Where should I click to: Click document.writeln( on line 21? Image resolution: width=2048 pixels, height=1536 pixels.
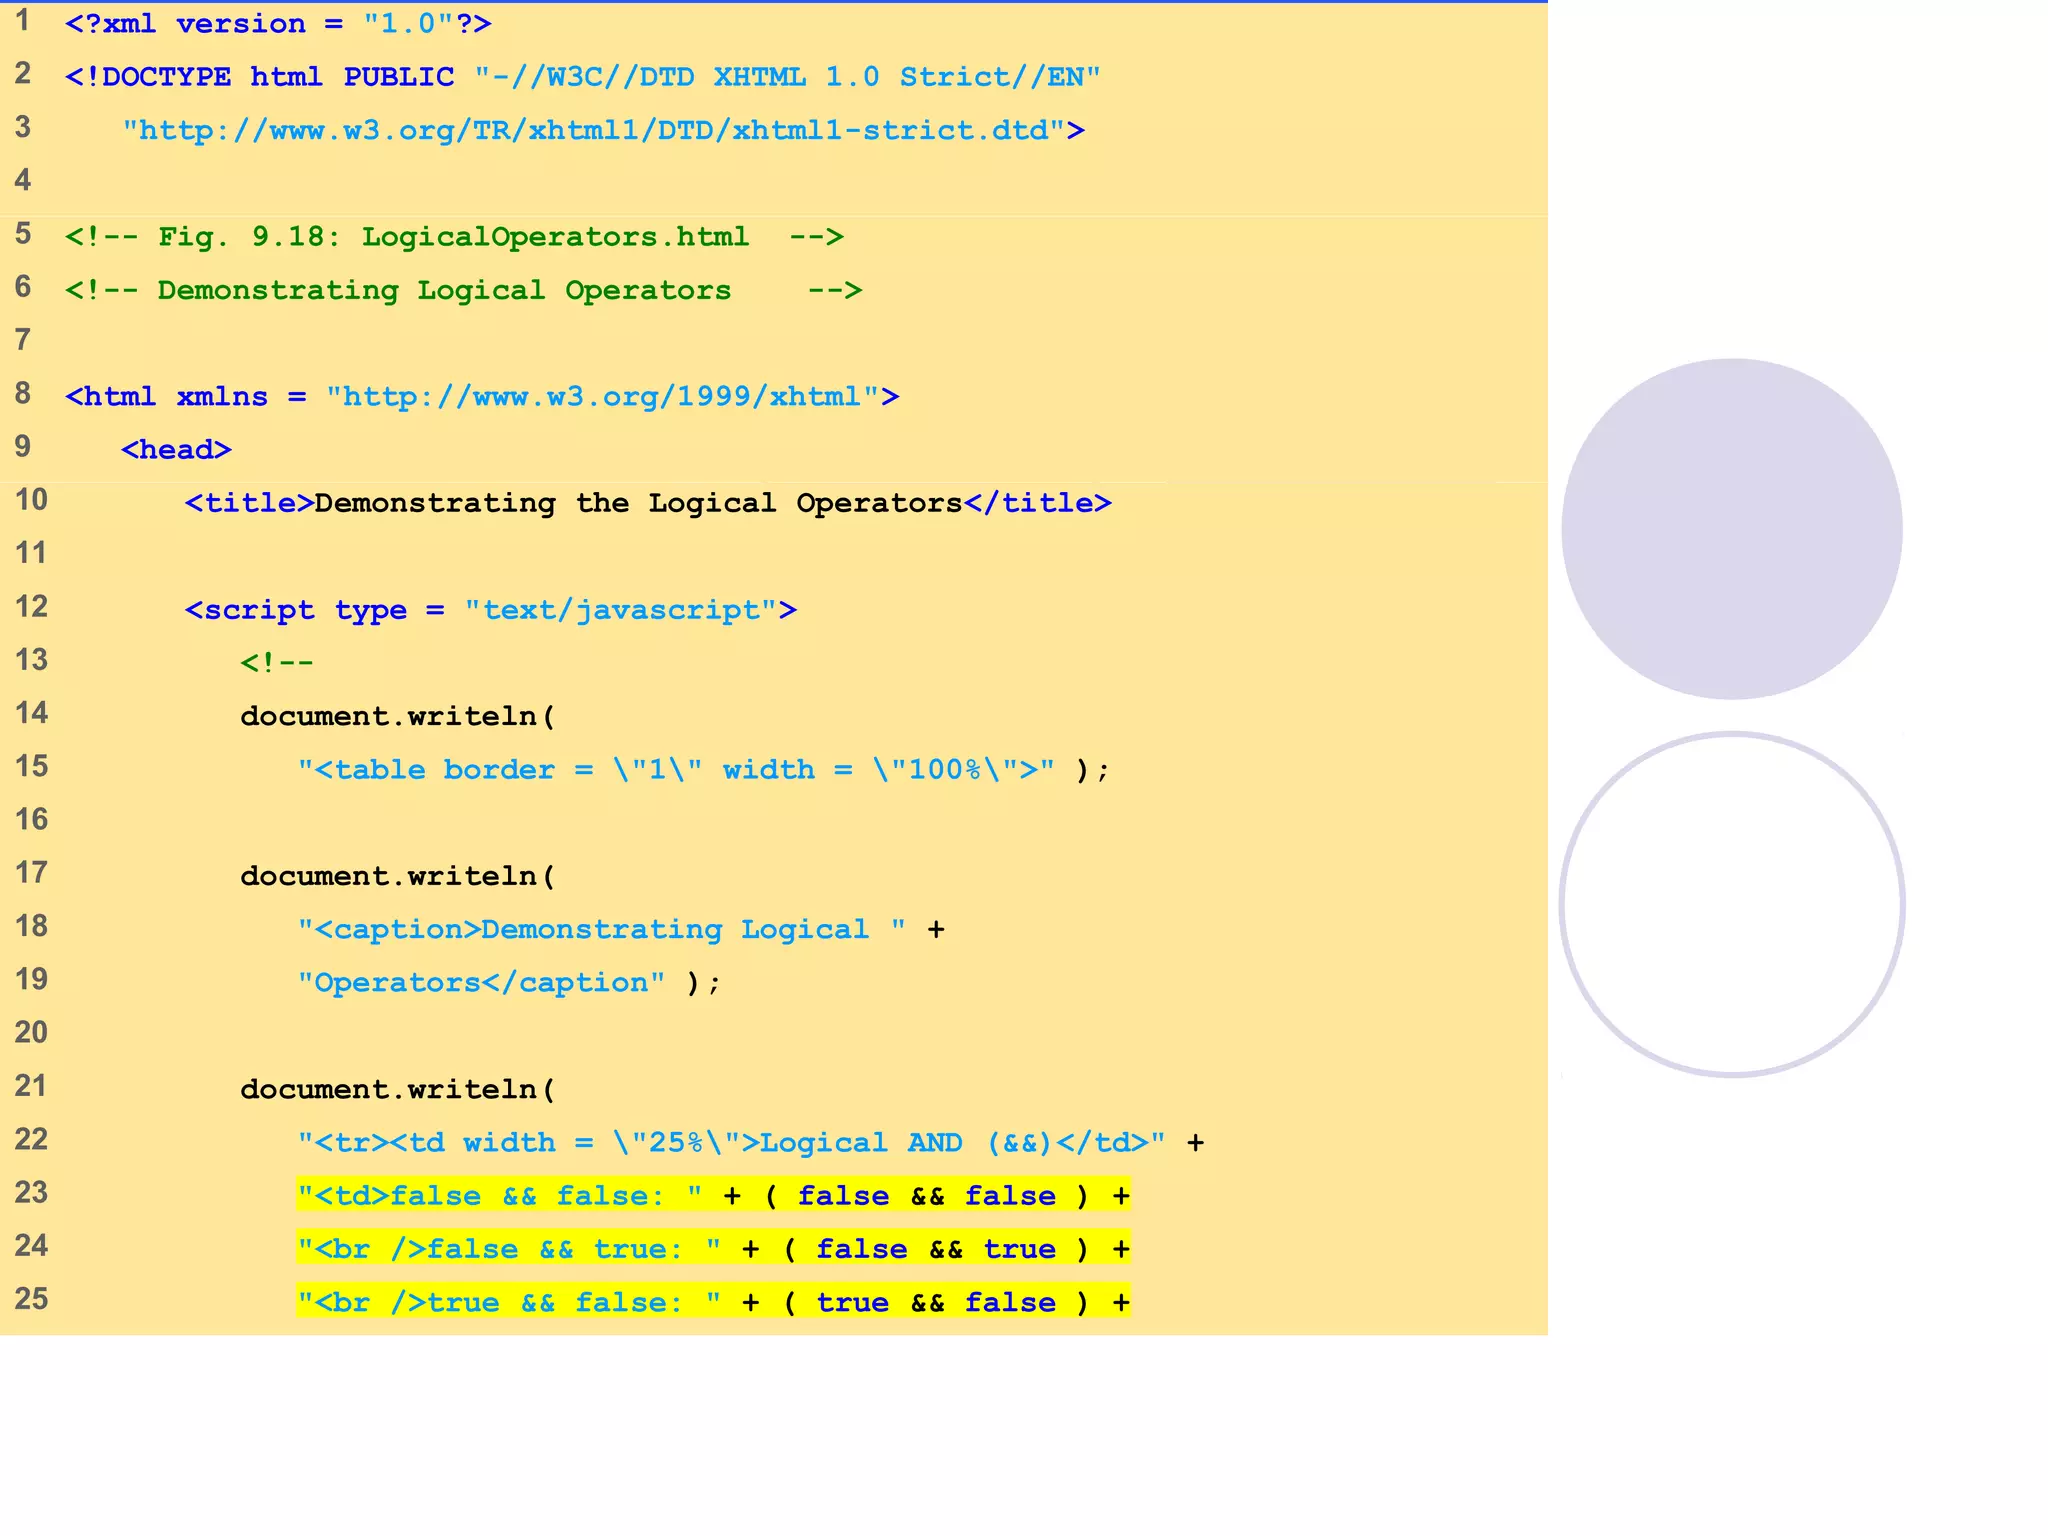pyautogui.click(x=398, y=1089)
